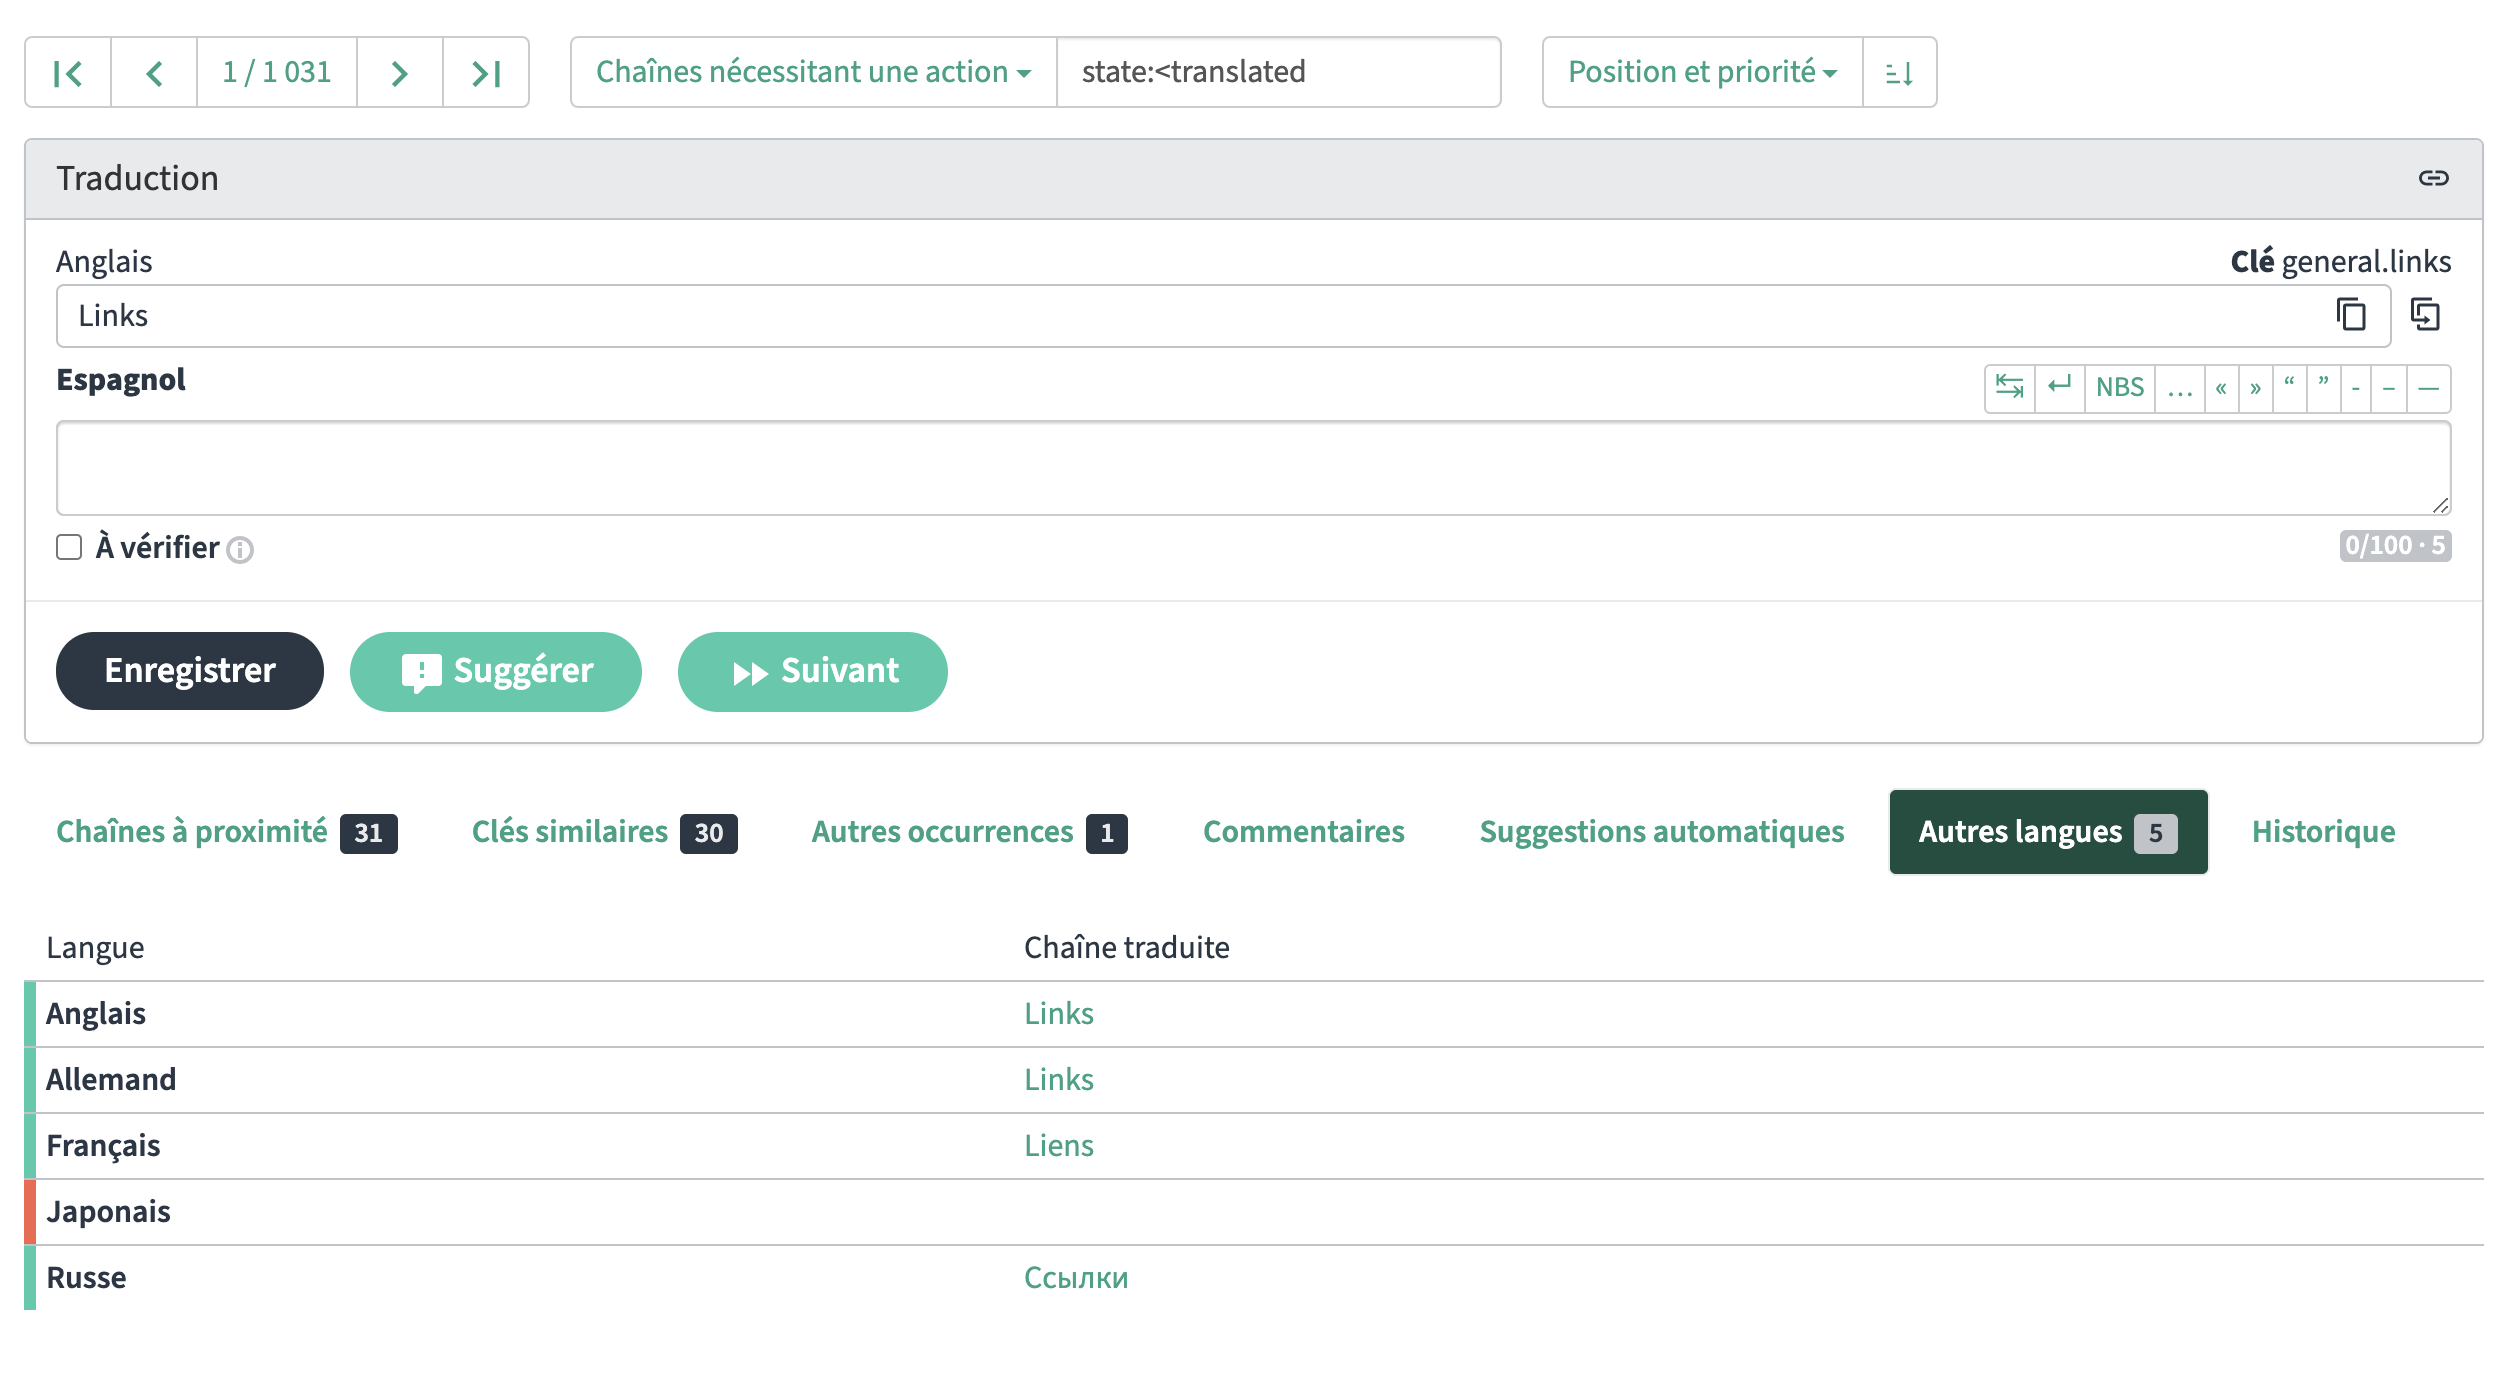Image resolution: width=2518 pixels, height=1378 pixels.
Task: Click the 0/100 · 5 character counter
Action: point(2395,545)
